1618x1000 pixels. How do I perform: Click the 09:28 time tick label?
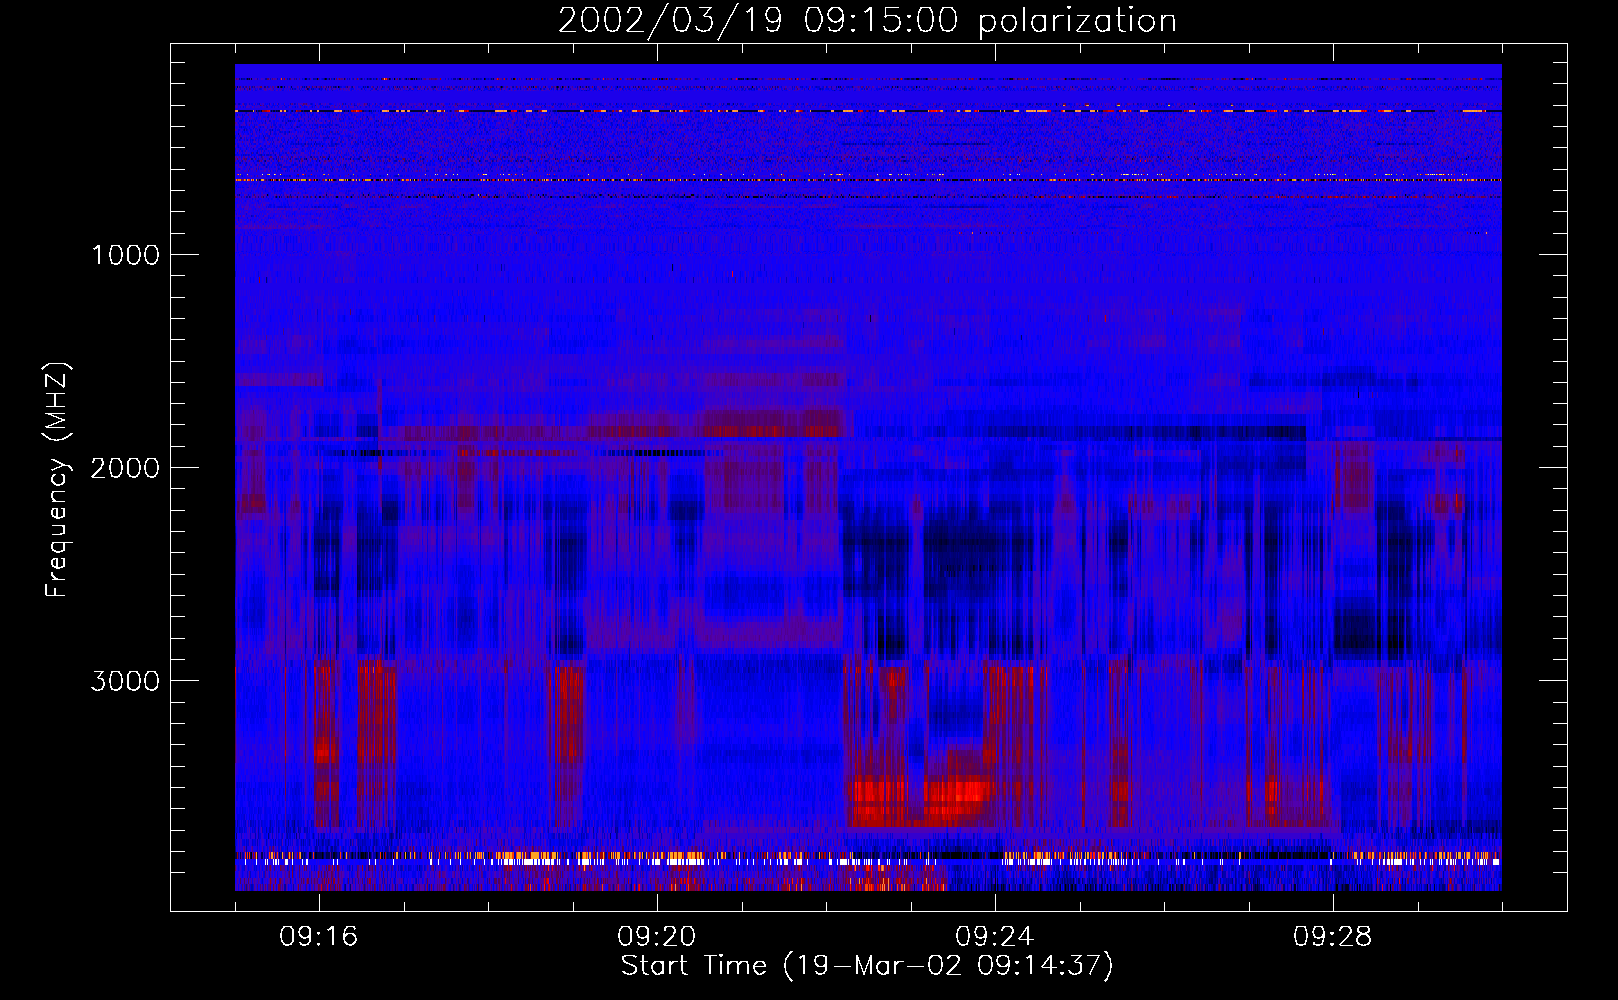pyautogui.click(x=1333, y=937)
